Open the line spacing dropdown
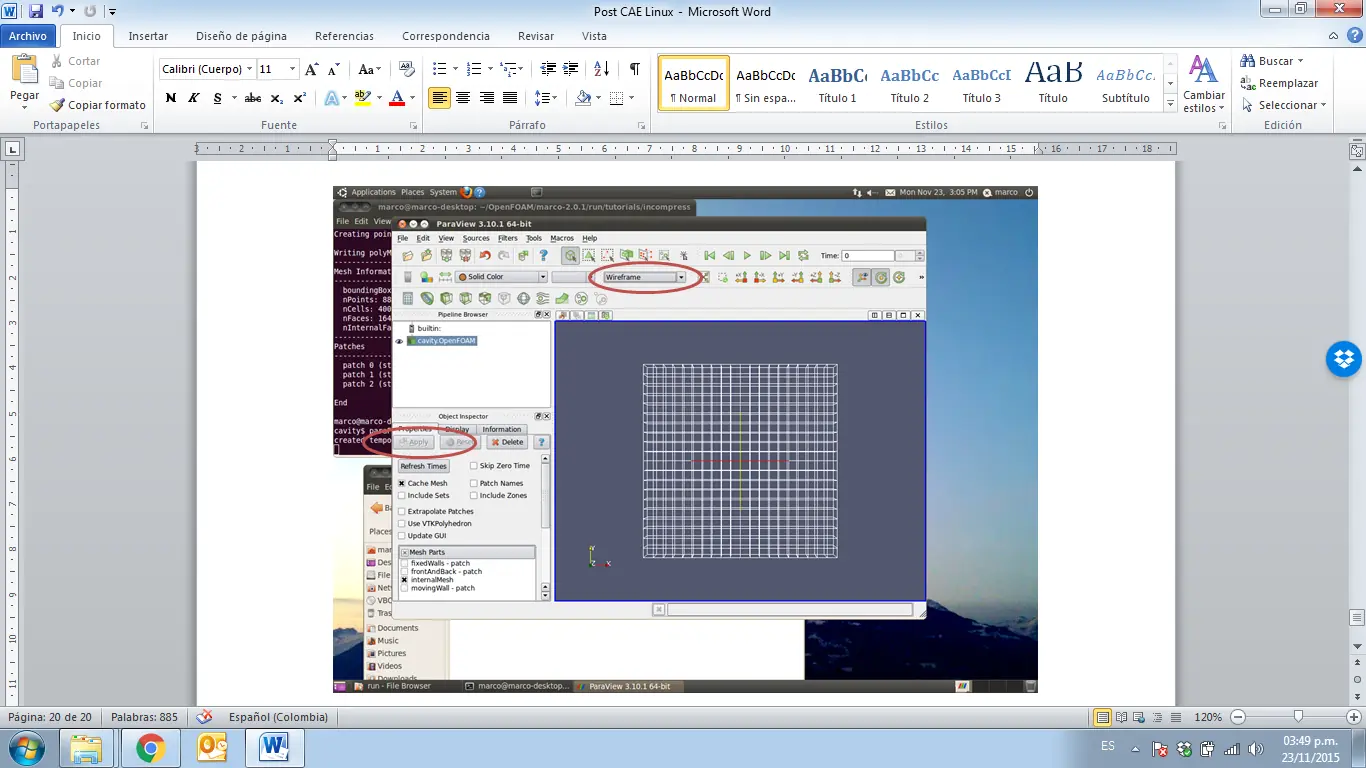Screen dimensions: 1366x768 [x=546, y=98]
